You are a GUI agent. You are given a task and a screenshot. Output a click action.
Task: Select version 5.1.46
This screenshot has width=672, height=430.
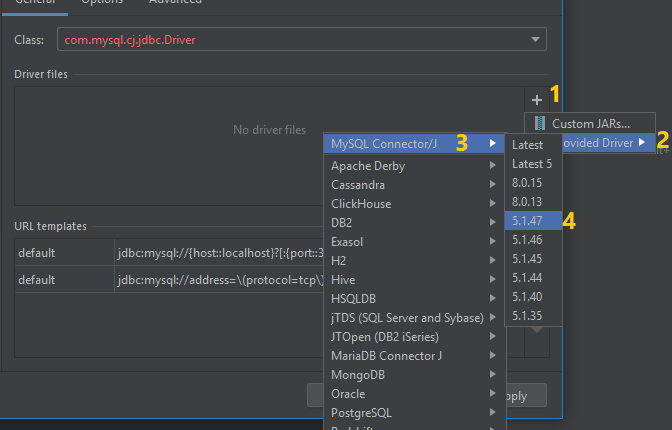tap(533, 240)
